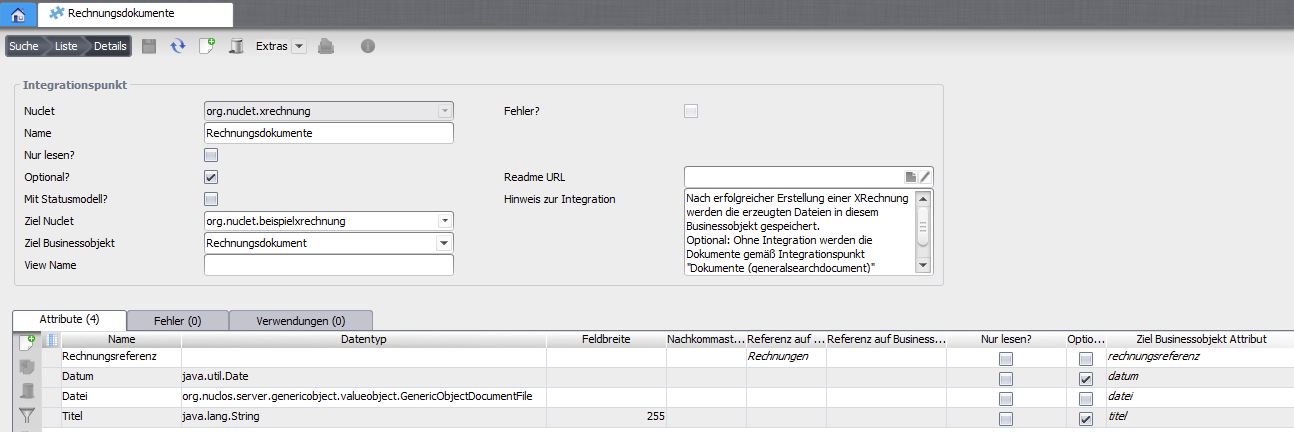Image resolution: width=1294 pixels, height=432 pixels.
Task: Click the Readme URL document icon
Action: pos(911,177)
